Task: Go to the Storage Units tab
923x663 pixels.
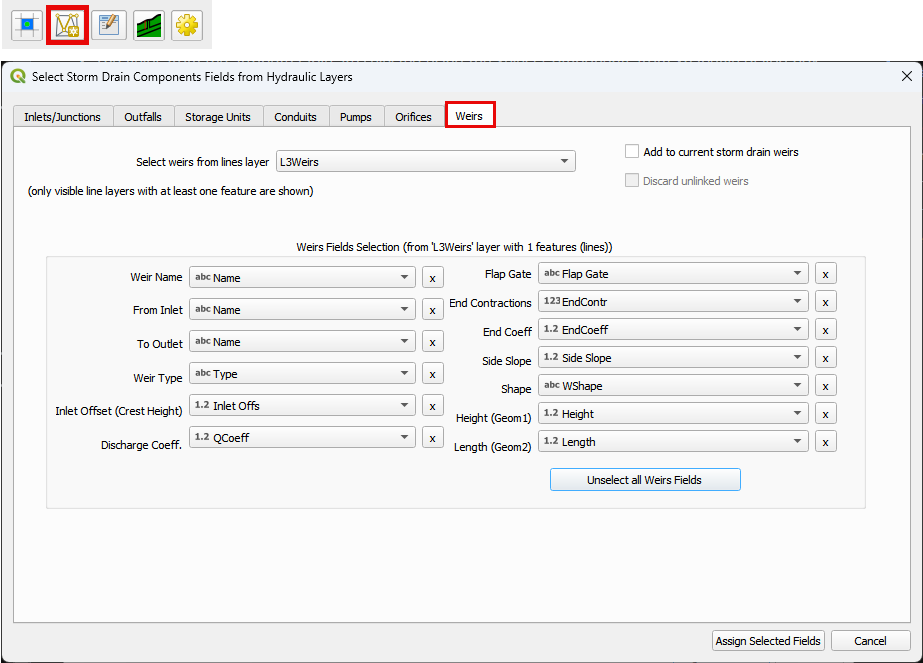Action: (218, 117)
